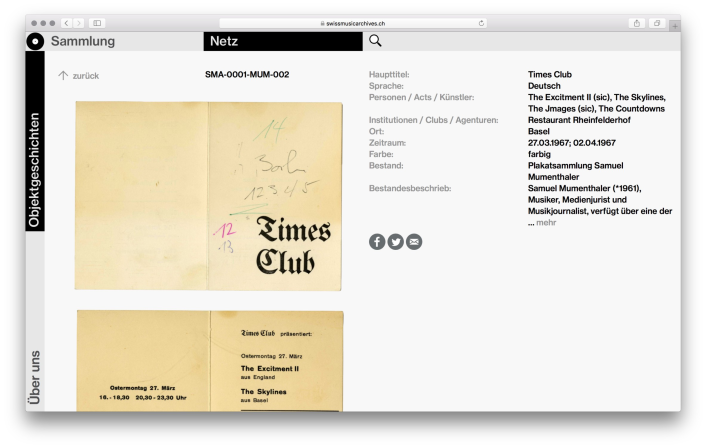Switch to the Netz tab
The width and height of the screenshot is (706, 448).
coord(283,41)
